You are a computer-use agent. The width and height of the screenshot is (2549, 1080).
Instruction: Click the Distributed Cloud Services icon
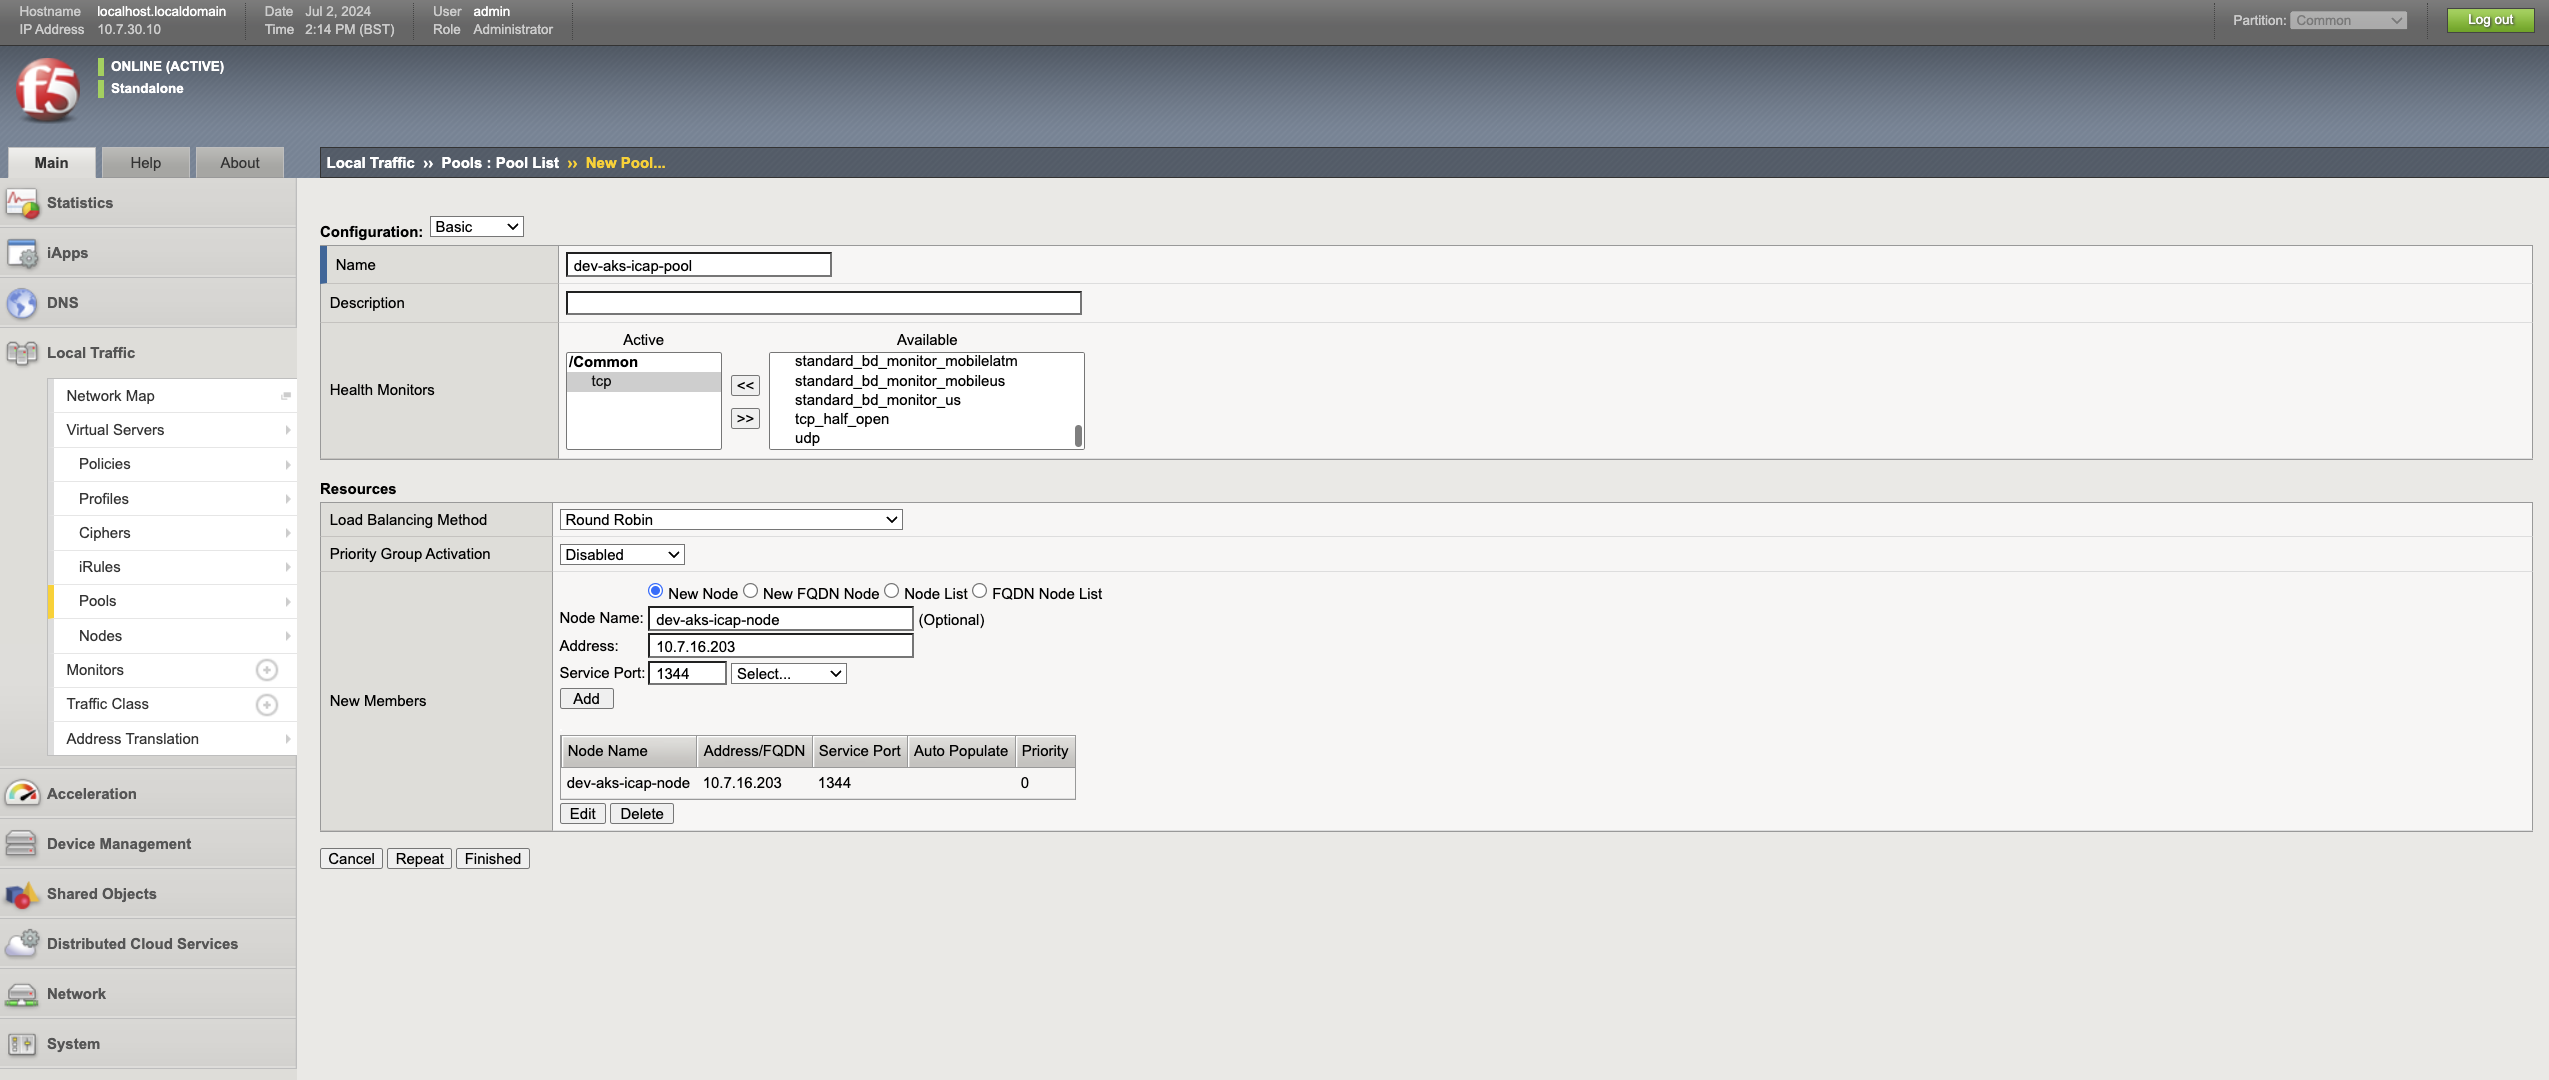22,943
